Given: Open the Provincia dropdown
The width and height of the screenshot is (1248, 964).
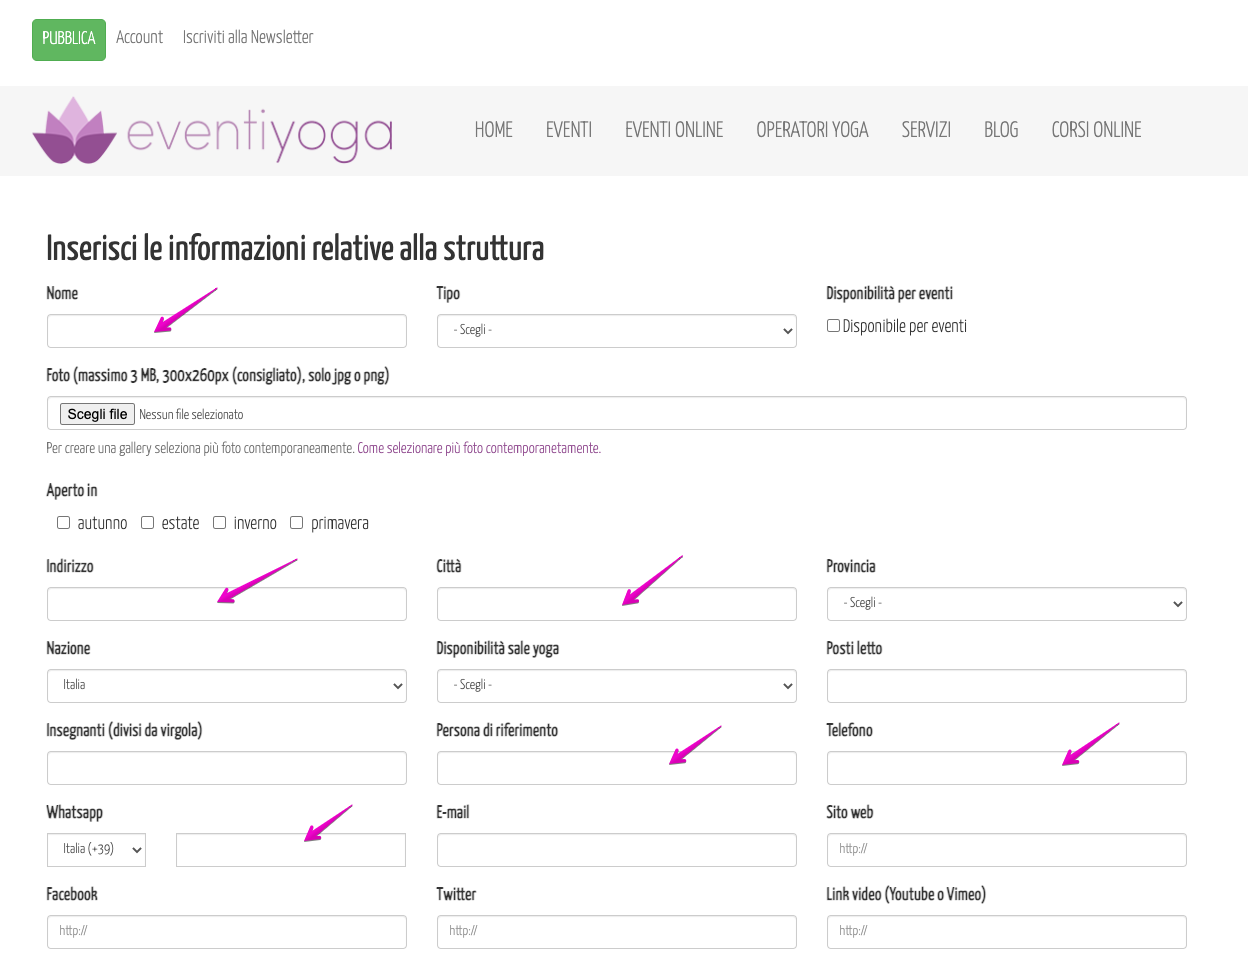Looking at the screenshot, I should [1006, 604].
